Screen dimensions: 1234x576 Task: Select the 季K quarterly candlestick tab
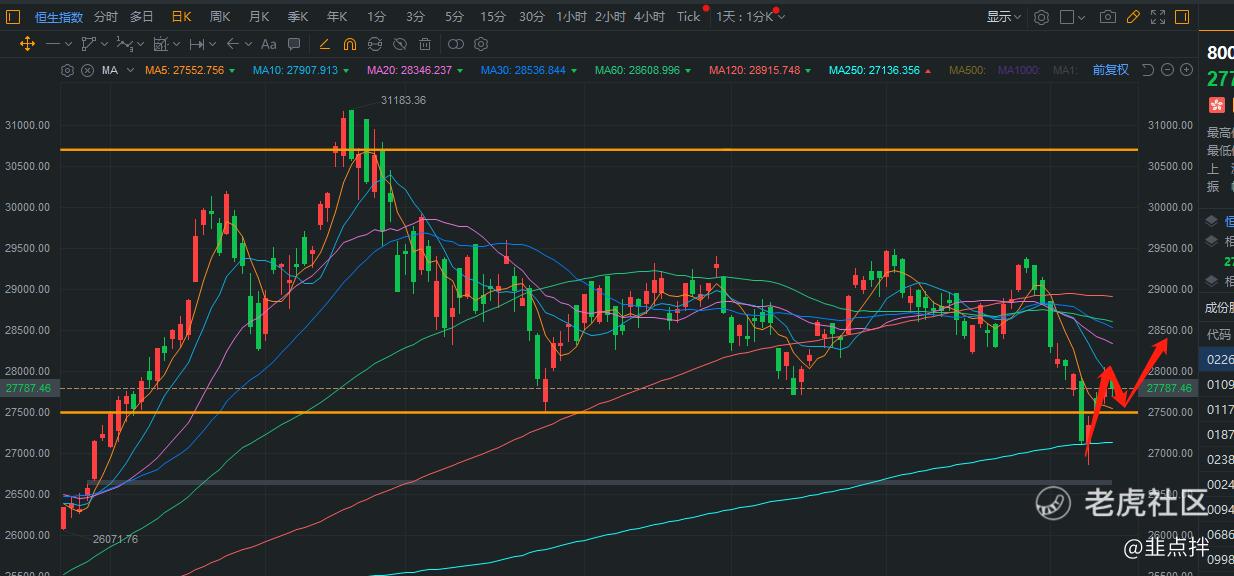pos(298,17)
